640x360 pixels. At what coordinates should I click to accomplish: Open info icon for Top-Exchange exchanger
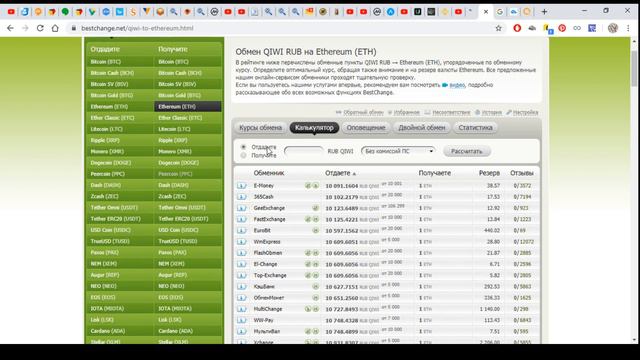pos(242,276)
